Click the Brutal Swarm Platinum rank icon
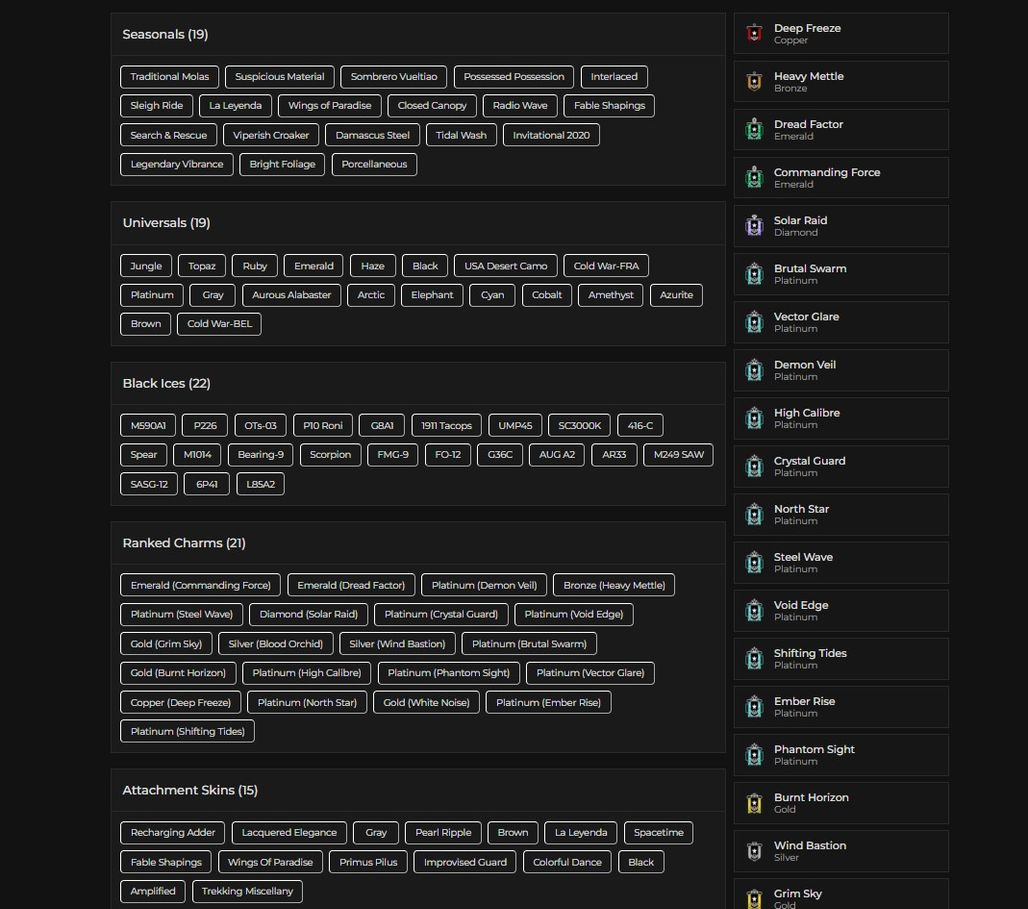1028x909 pixels. (x=754, y=273)
